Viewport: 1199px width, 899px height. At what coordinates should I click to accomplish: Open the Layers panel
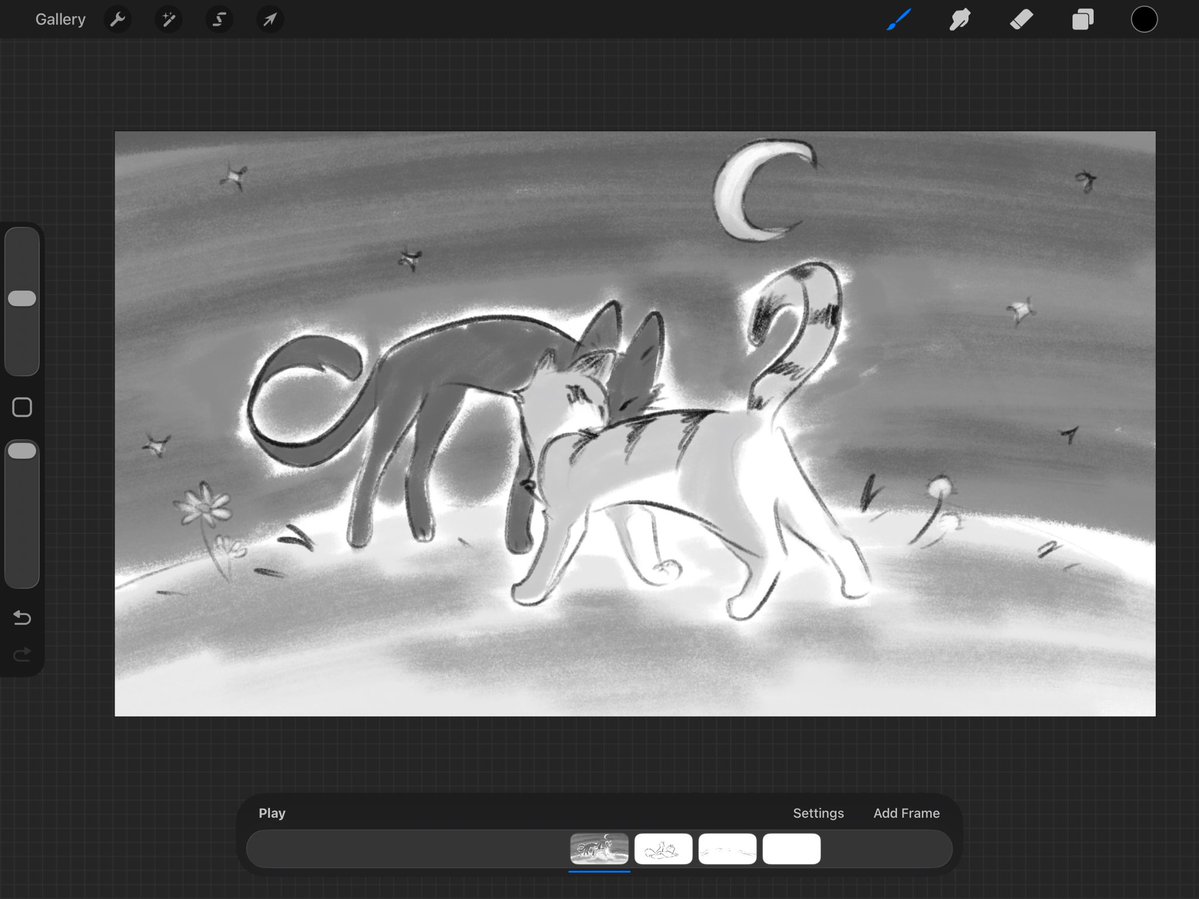(x=1082, y=19)
